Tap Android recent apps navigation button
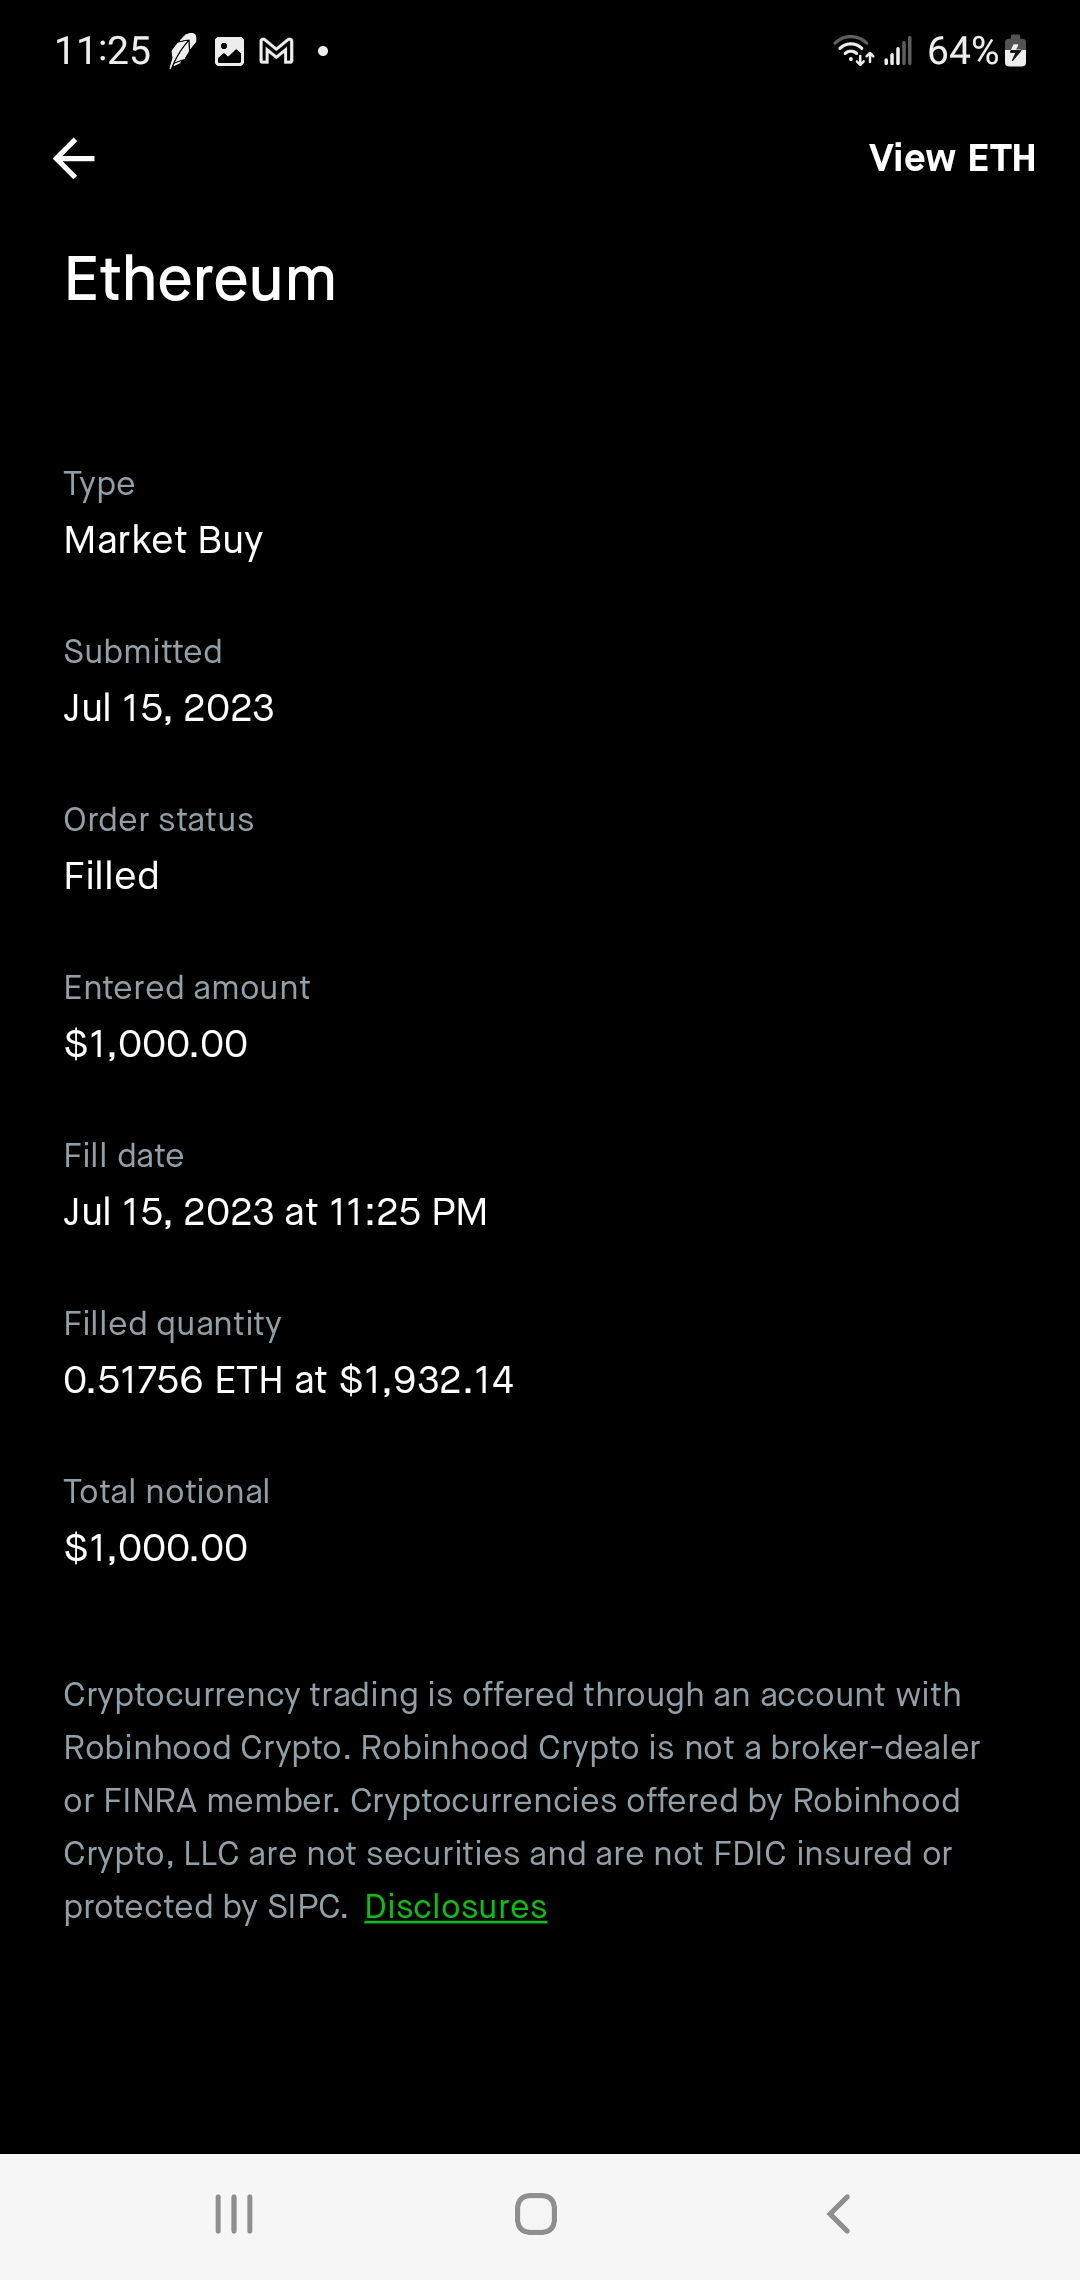This screenshot has height=2280, width=1080. pos(234,2214)
